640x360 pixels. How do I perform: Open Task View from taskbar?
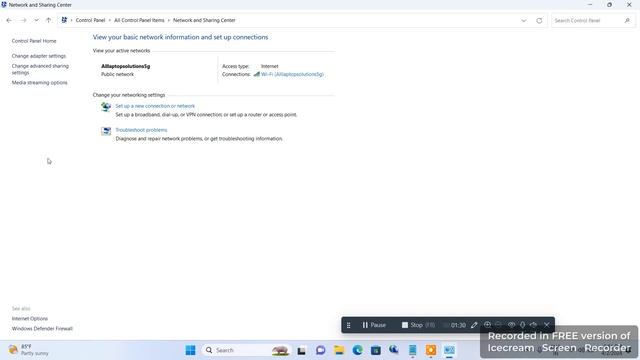[x=302, y=350]
